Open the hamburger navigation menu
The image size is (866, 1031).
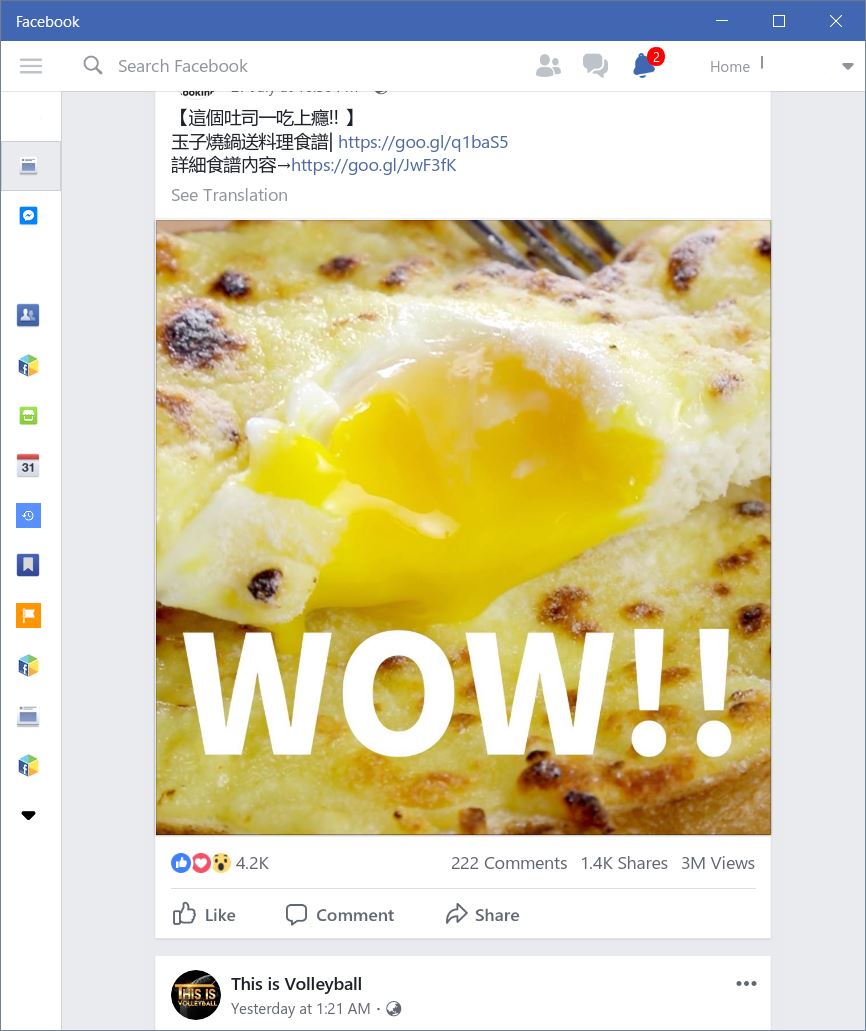pyautogui.click(x=30, y=66)
